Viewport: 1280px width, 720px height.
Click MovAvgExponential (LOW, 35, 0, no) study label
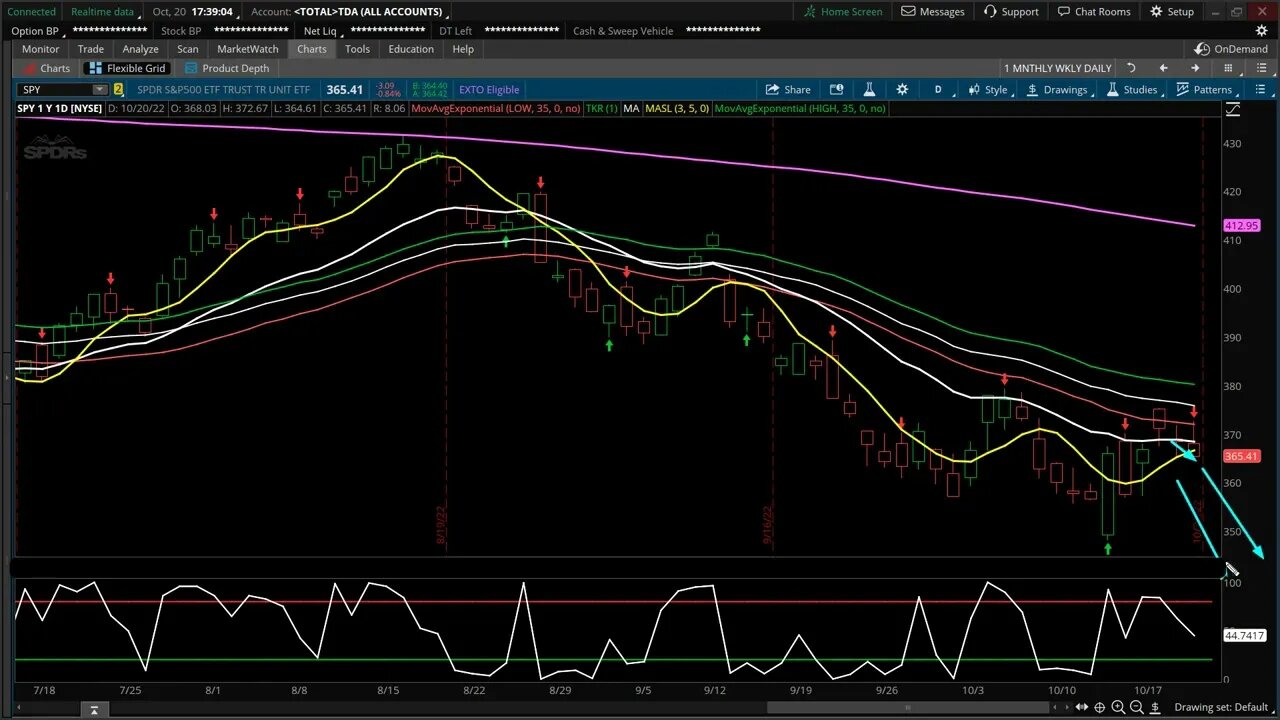click(x=496, y=108)
